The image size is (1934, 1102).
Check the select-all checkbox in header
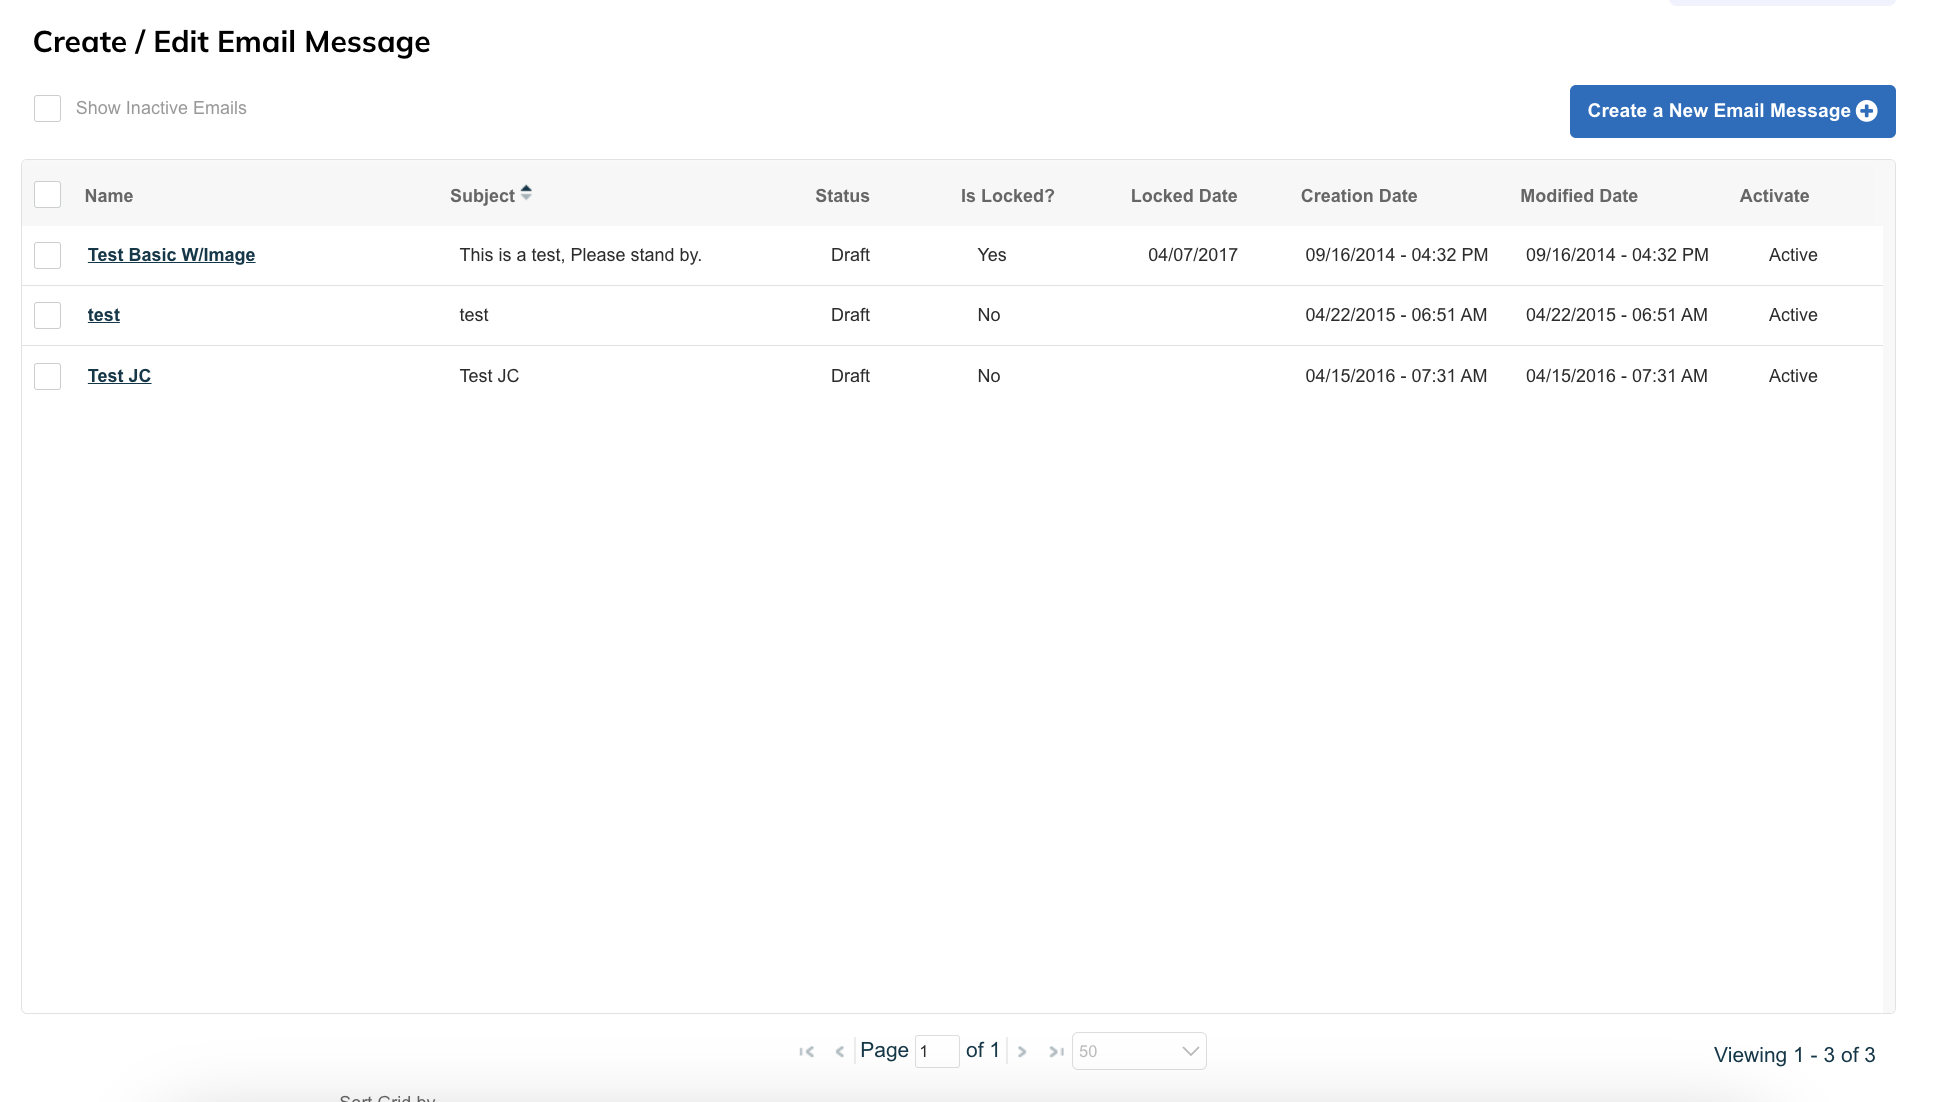pyautogui.click(x=47, y=194)
